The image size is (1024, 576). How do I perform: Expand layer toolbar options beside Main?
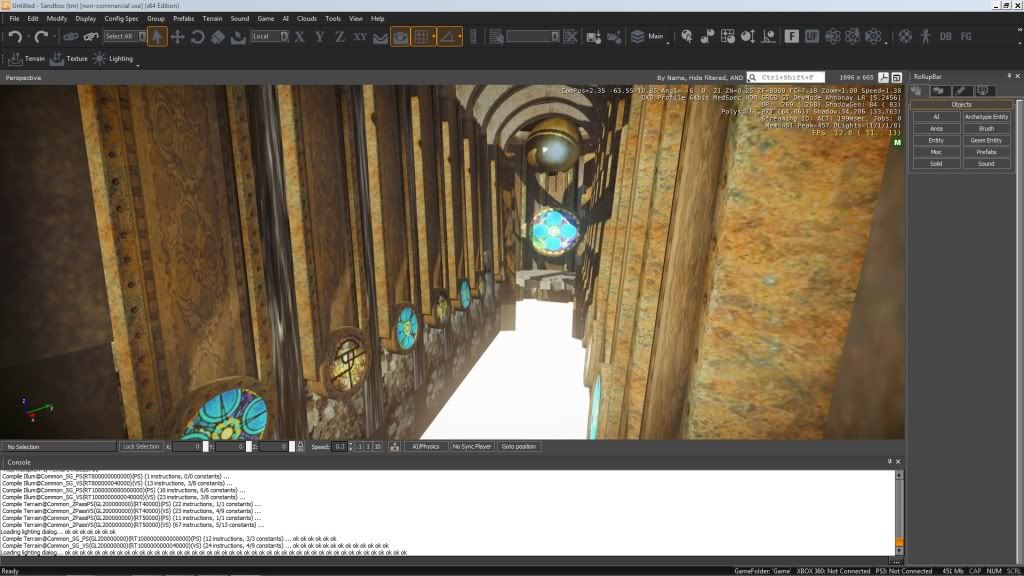pos(668,43)
